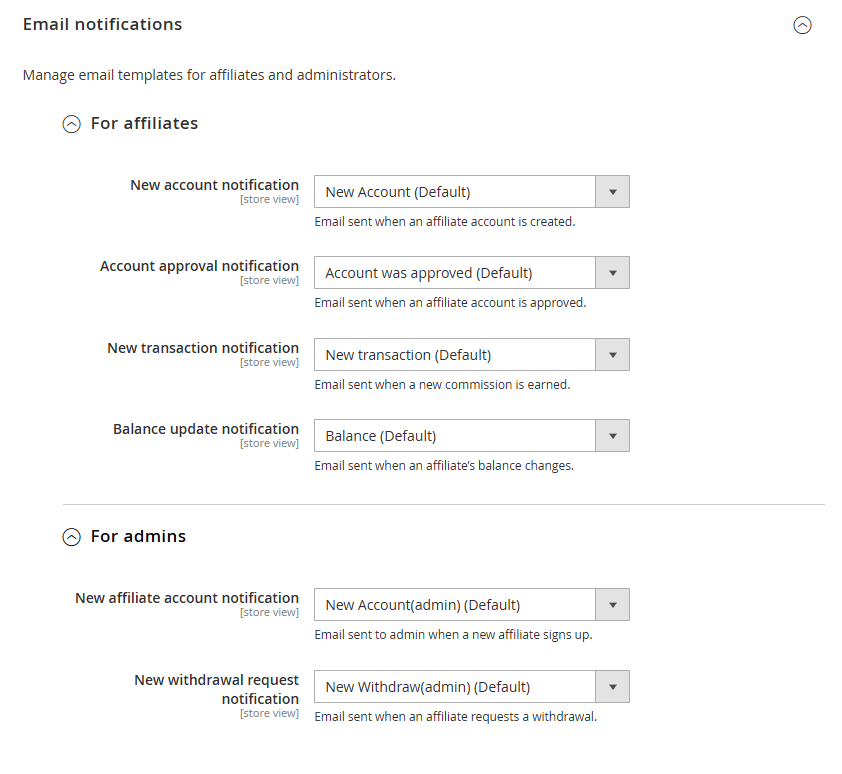Image resolution: width=842 pixels, height=774 pixels.
Task: Click the Email notifications heading
Action: (x=102, y=24)
